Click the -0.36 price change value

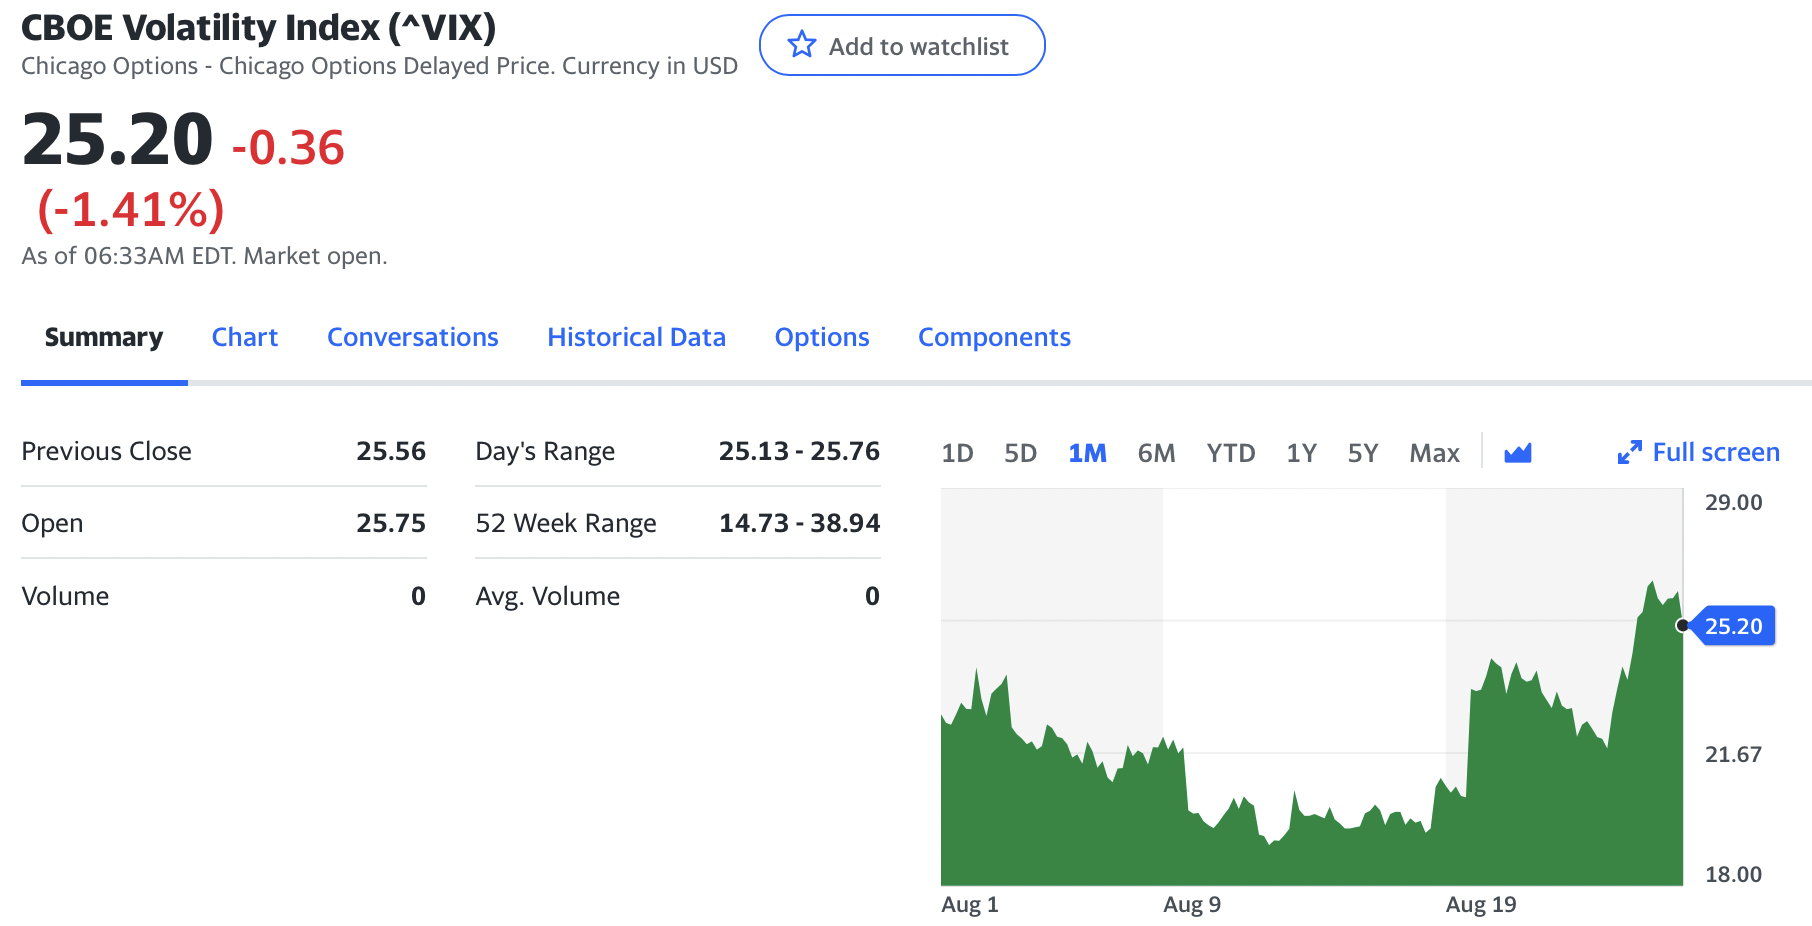coord(288,147)
